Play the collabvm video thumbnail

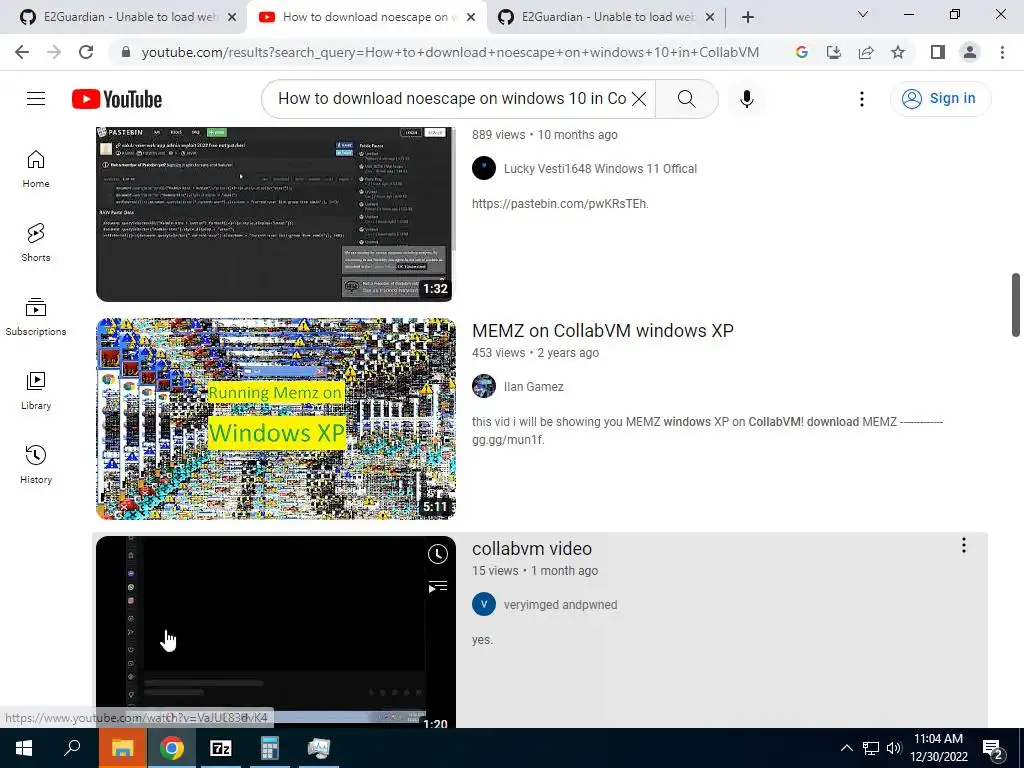pos(276,632)
